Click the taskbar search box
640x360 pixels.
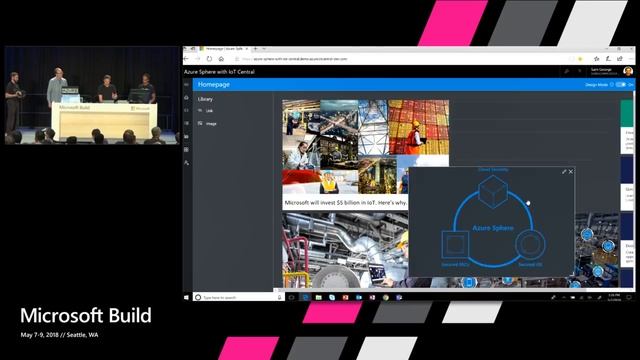point(239,298)
